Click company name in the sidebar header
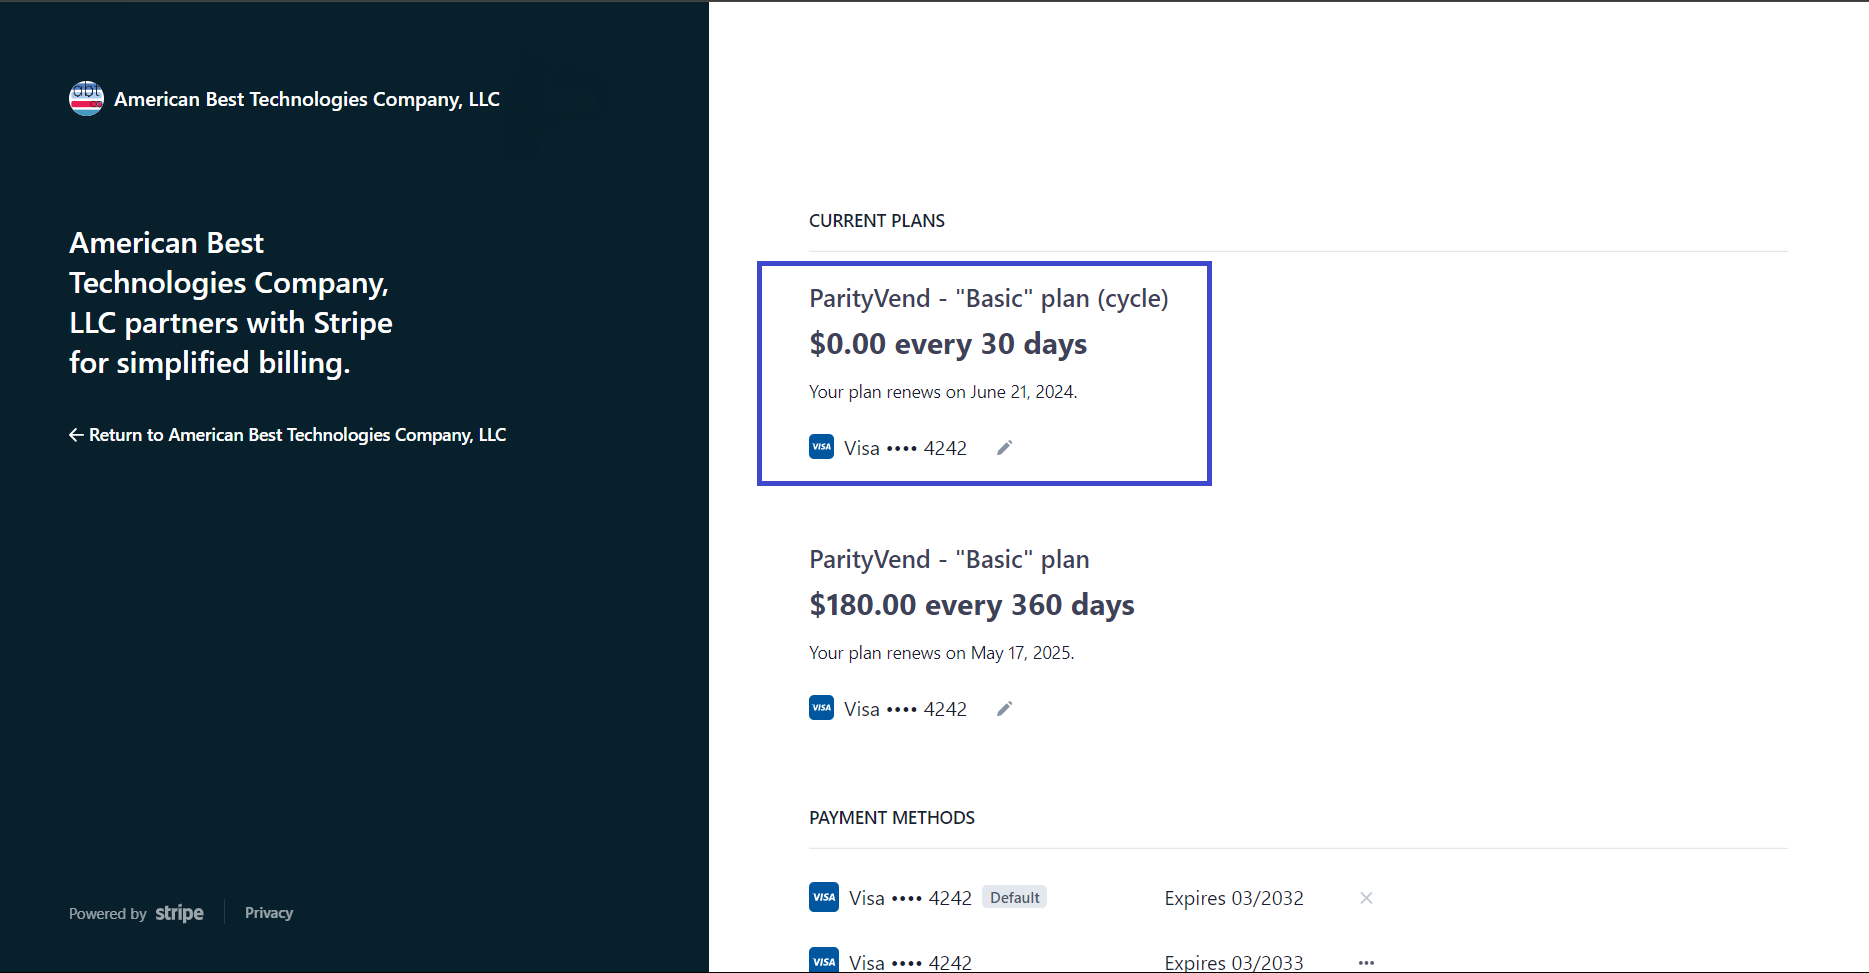 [307, 99]
